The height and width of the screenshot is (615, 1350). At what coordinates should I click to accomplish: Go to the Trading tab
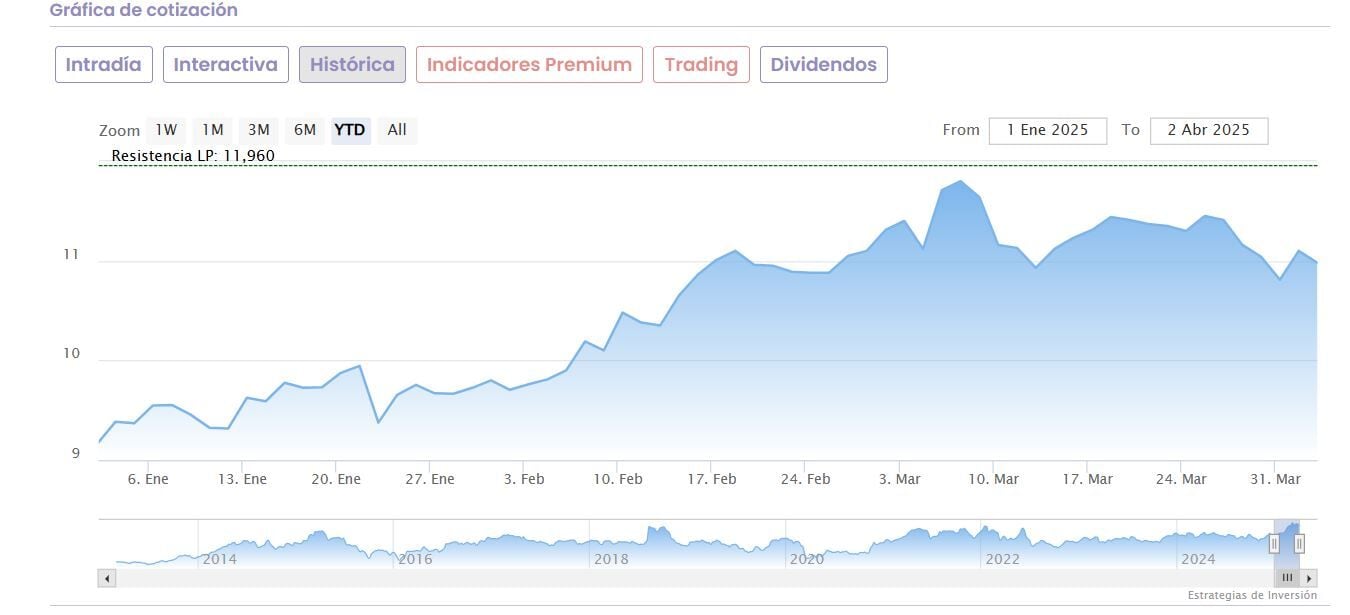[x=701, y=65]
